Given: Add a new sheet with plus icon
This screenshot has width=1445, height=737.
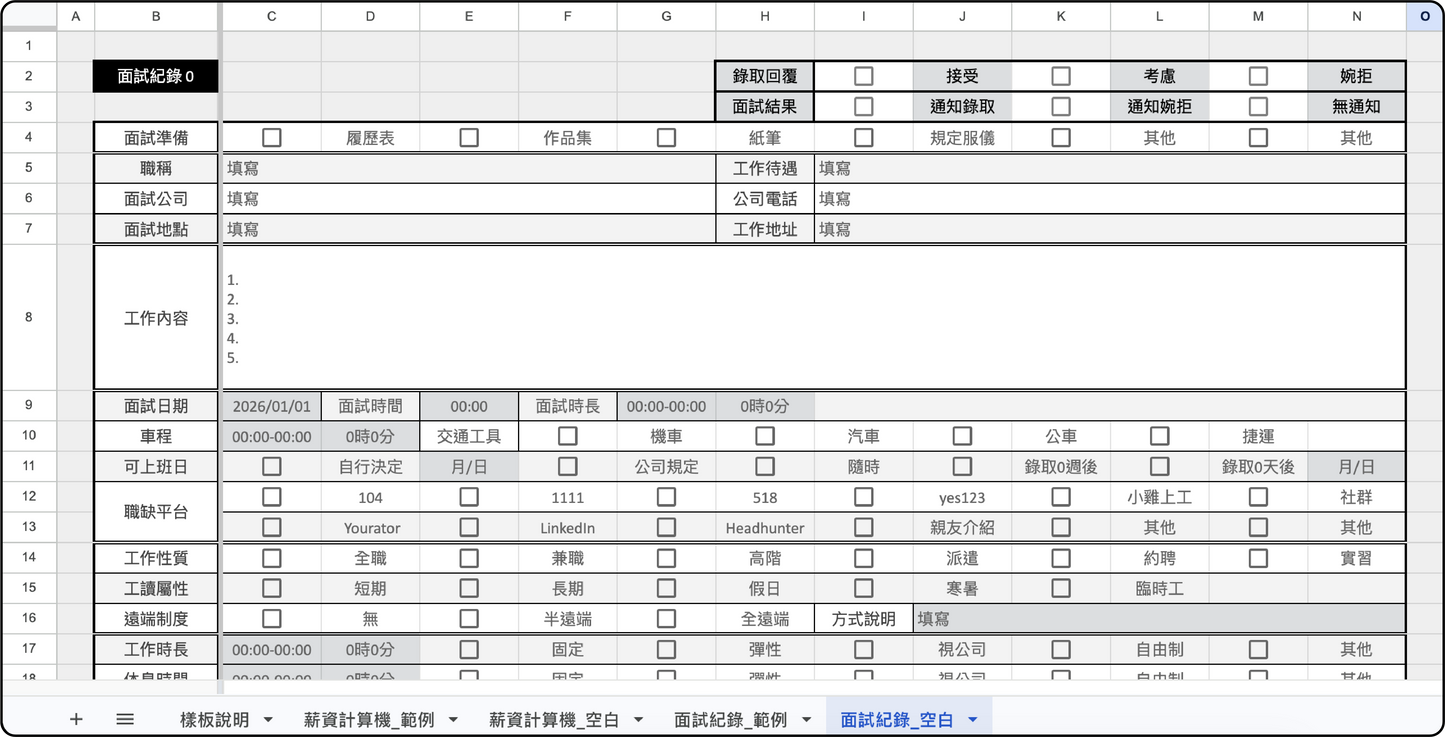Looking at the screenshot, I should coord(76,719).
